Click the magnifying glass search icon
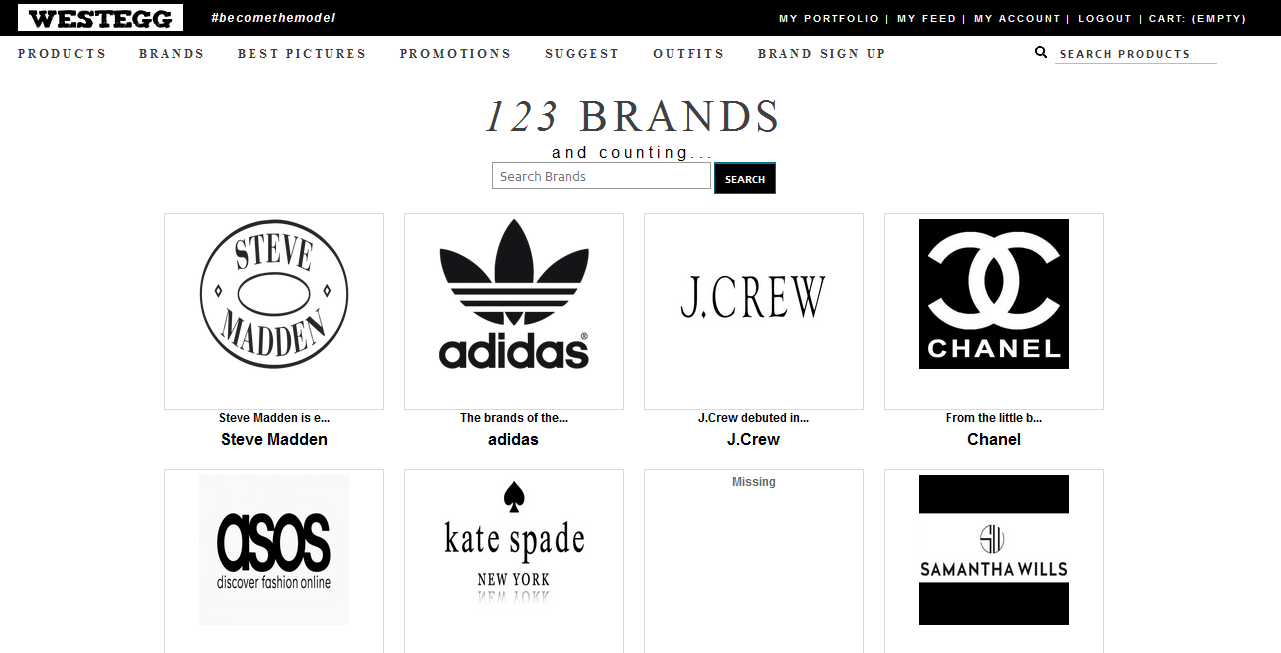 (1041, 52)
